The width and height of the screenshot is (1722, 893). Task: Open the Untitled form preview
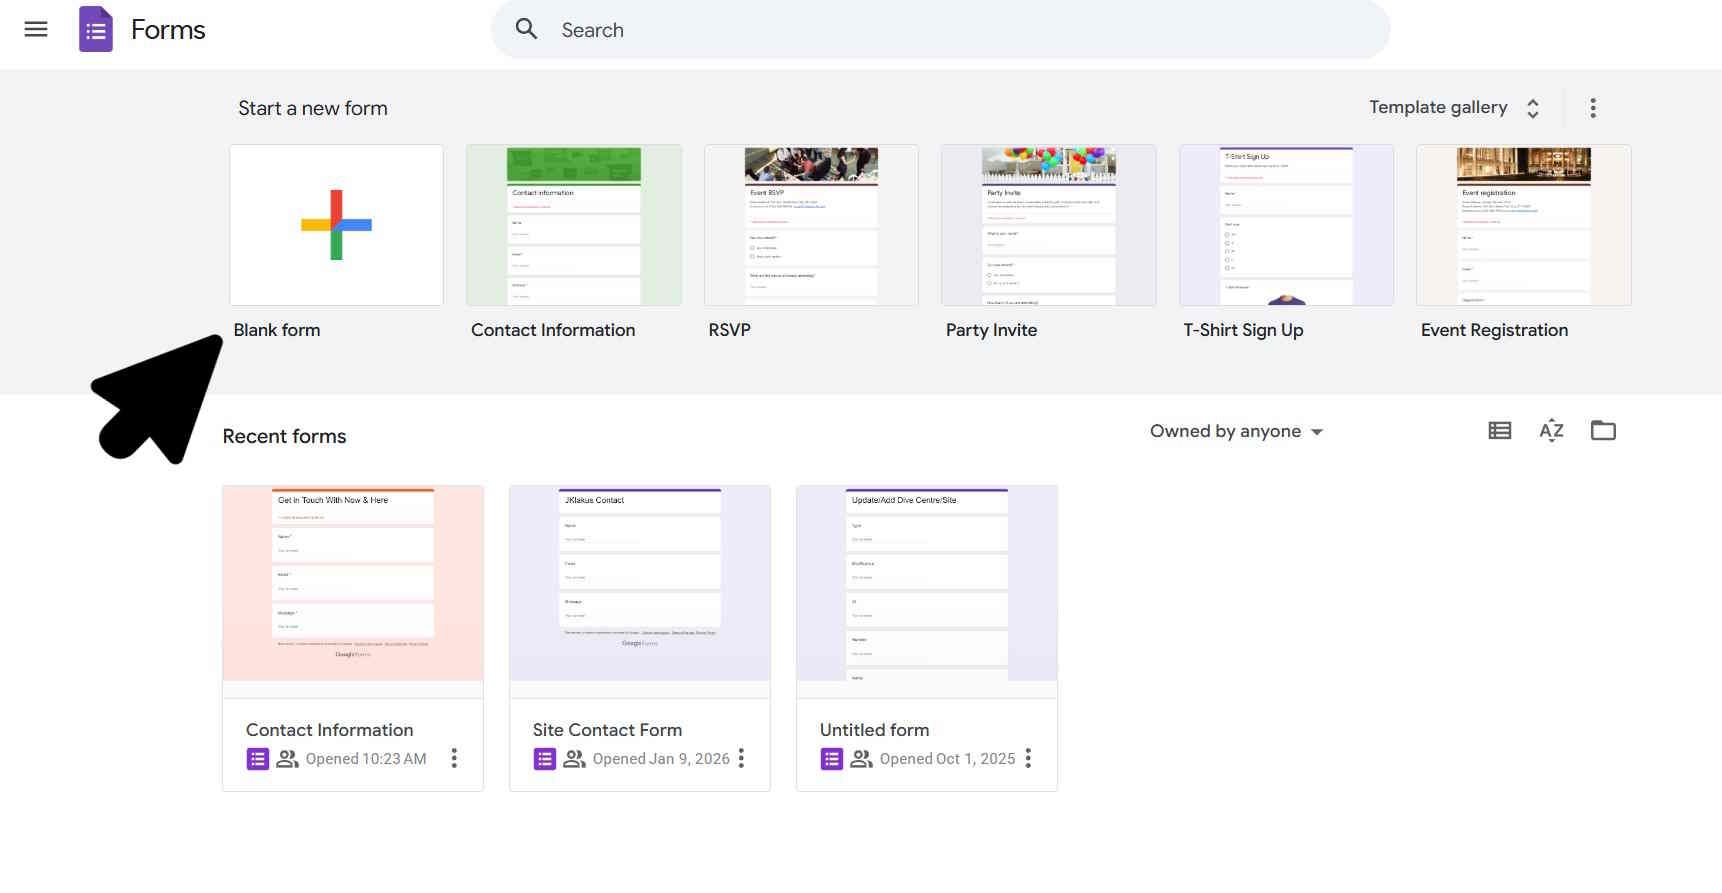[927, 584]
